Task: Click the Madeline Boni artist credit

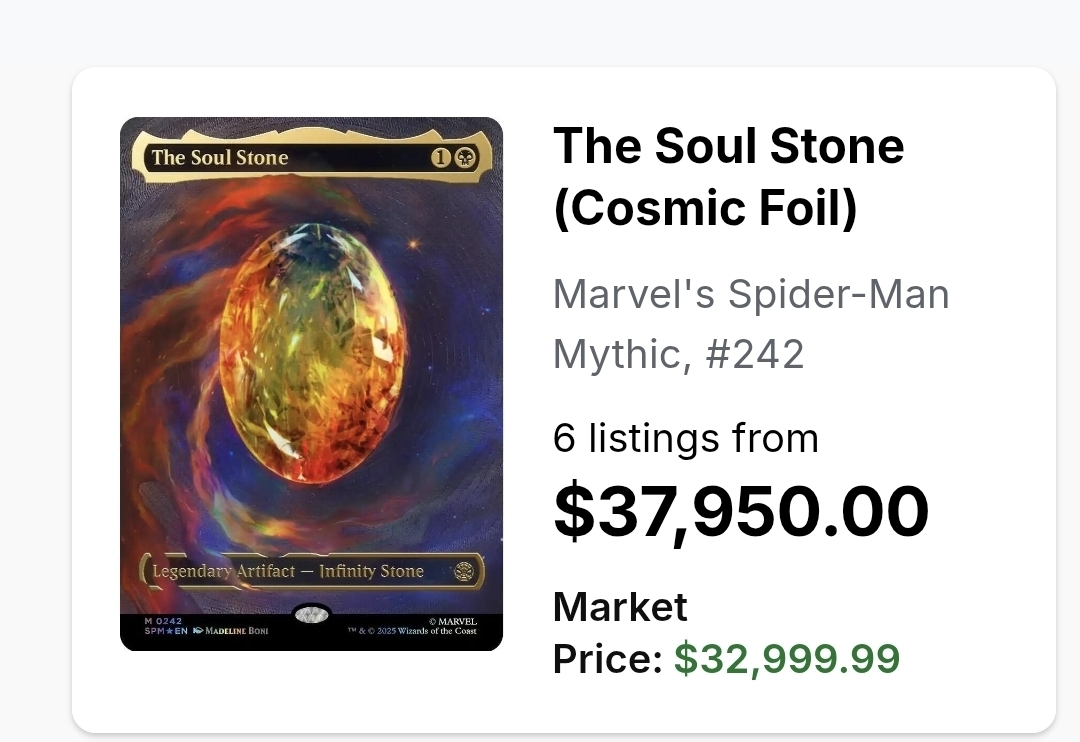Action: 236,631
